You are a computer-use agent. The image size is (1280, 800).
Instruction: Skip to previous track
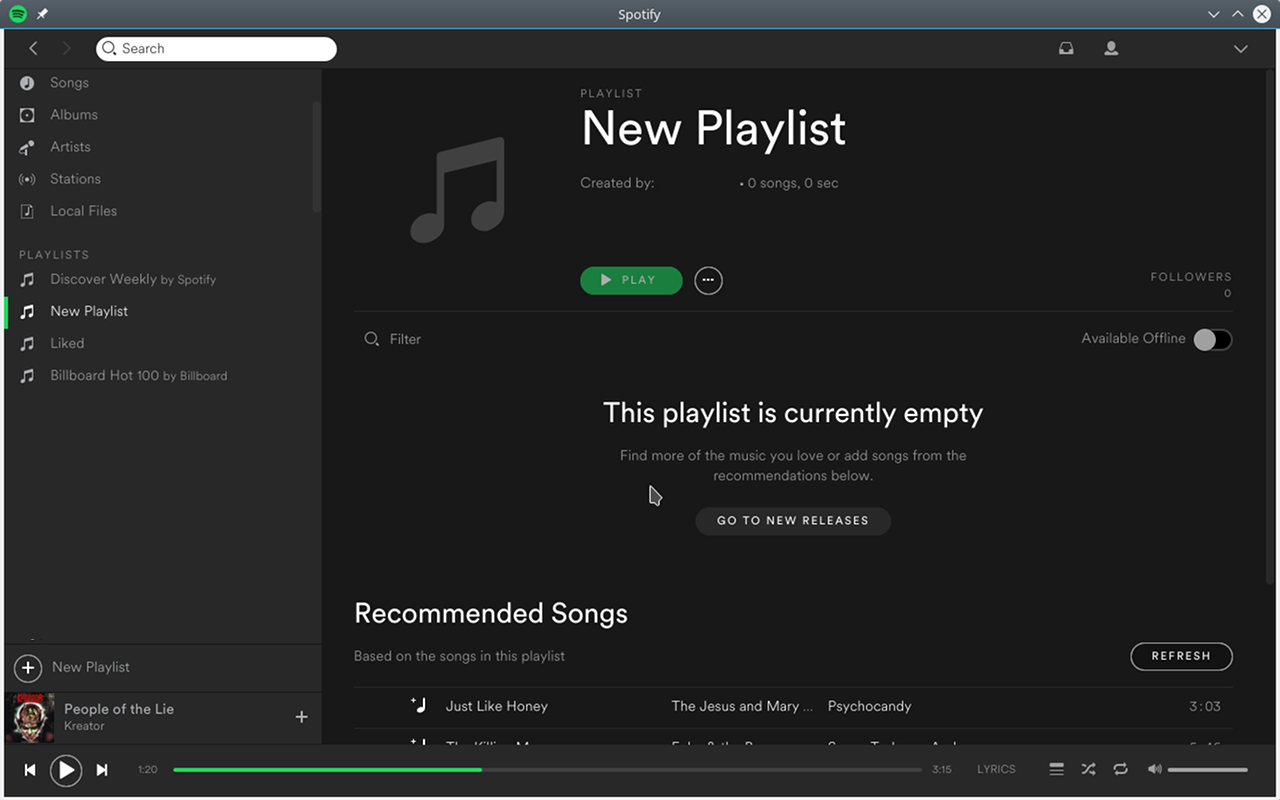tap(30, 770)
